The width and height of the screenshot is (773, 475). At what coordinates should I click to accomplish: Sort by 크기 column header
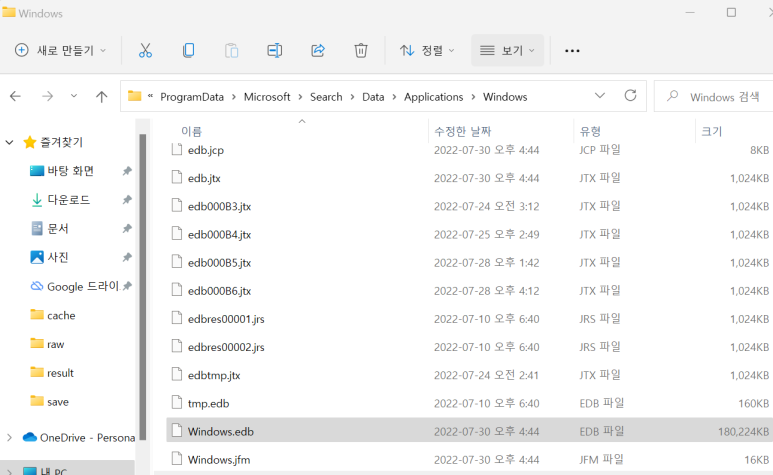[x=711, y=131]
